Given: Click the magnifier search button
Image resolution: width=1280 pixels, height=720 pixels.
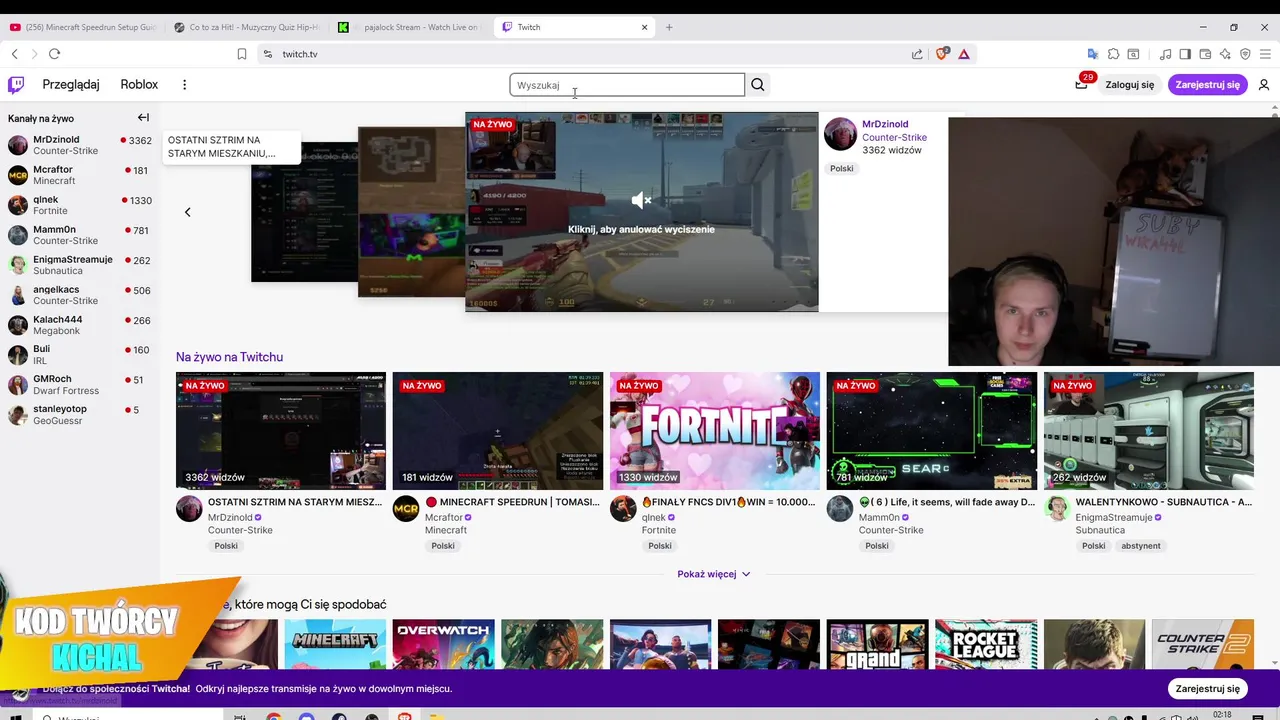Looking at the screenshot, I should click(758, 85).
